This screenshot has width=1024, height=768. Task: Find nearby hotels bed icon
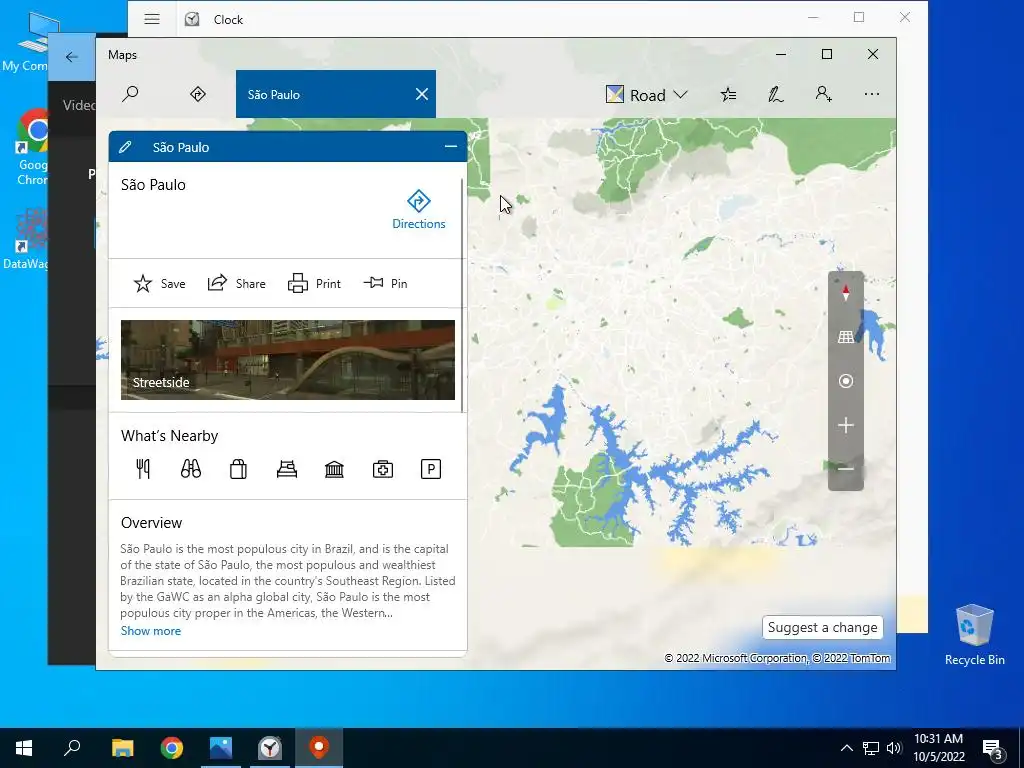pos(287,469)
